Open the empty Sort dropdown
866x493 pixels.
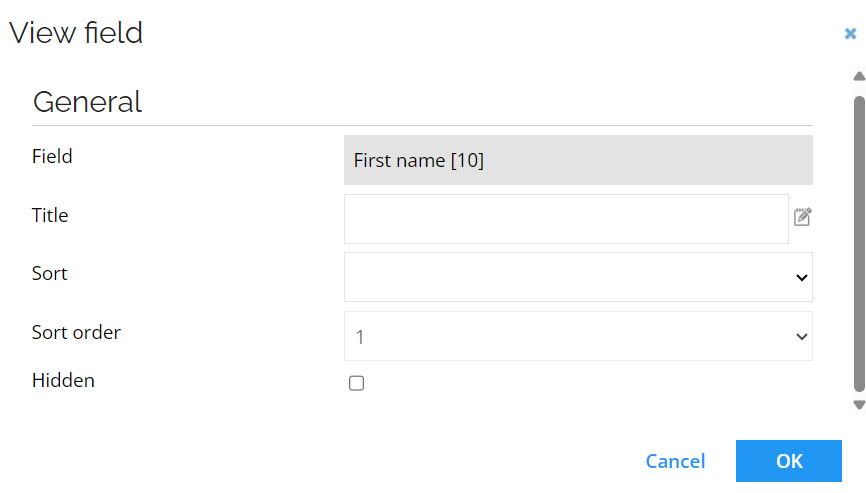tap(578, 277)
